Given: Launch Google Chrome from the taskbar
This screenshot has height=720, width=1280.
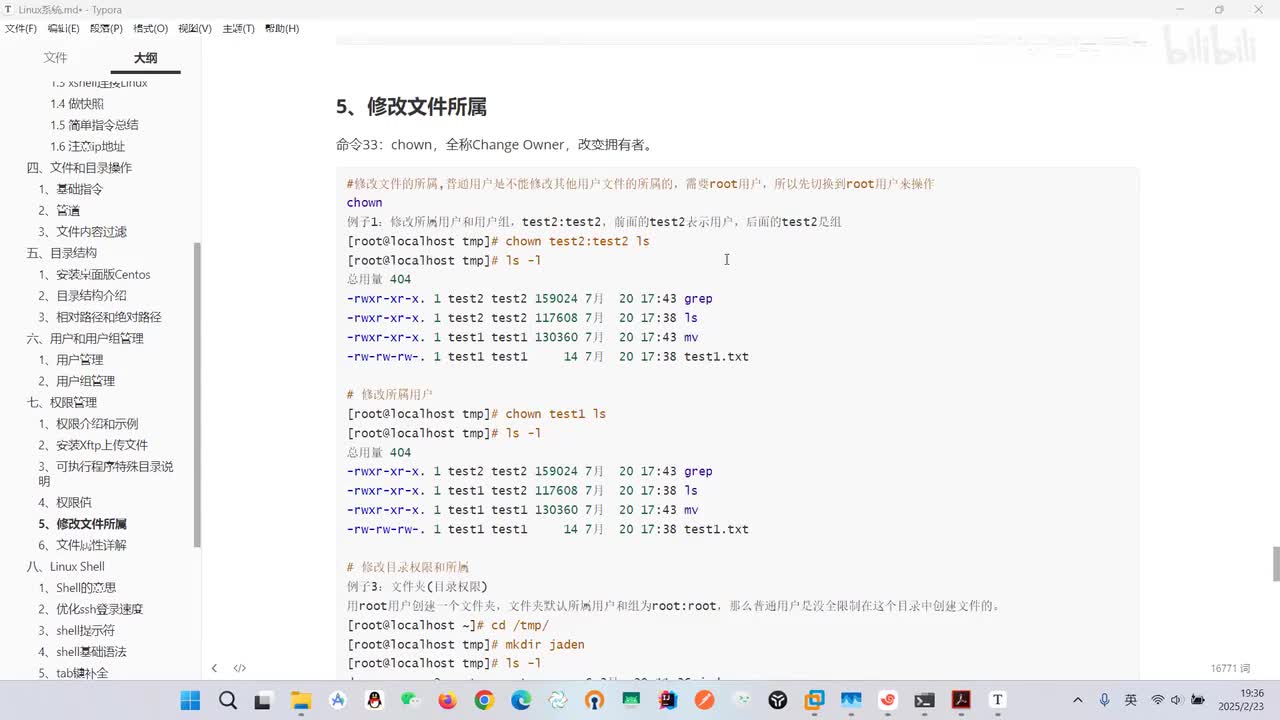Looking at the screenshot, I should [x=484, y=700].
